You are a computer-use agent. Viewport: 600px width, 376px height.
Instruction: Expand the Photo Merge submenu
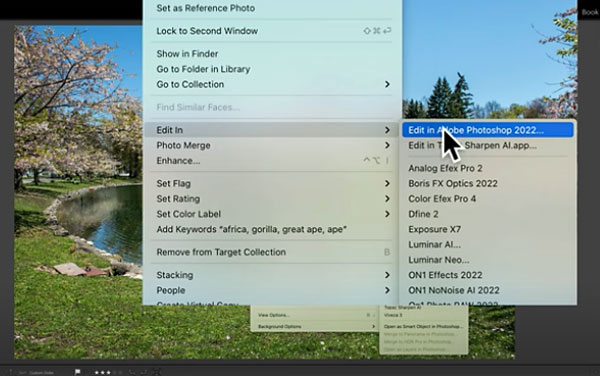[x=272, y=145]
